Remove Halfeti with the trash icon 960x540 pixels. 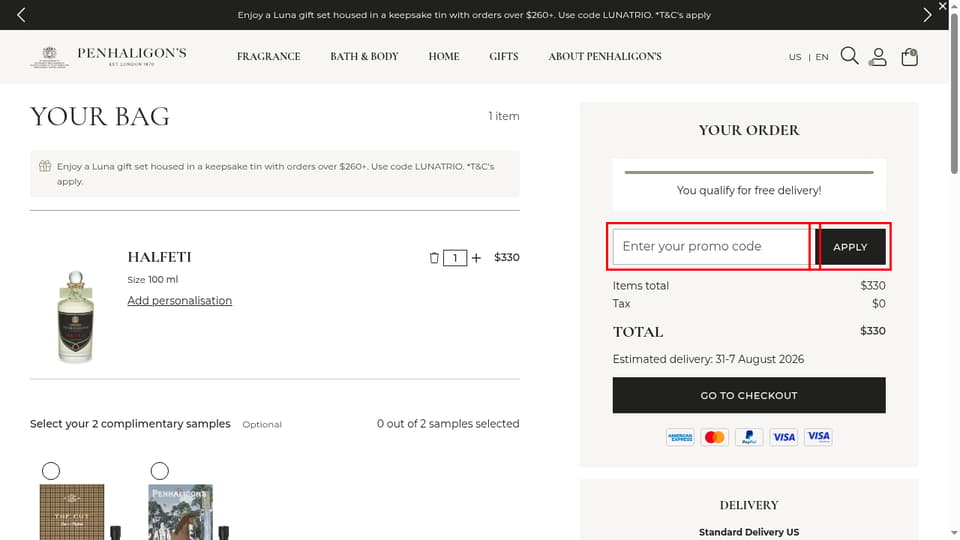[x=434, y=258]
